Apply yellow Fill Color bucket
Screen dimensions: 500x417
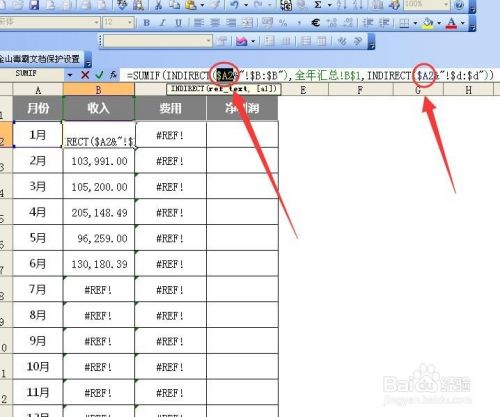click(x=428, y=23)
